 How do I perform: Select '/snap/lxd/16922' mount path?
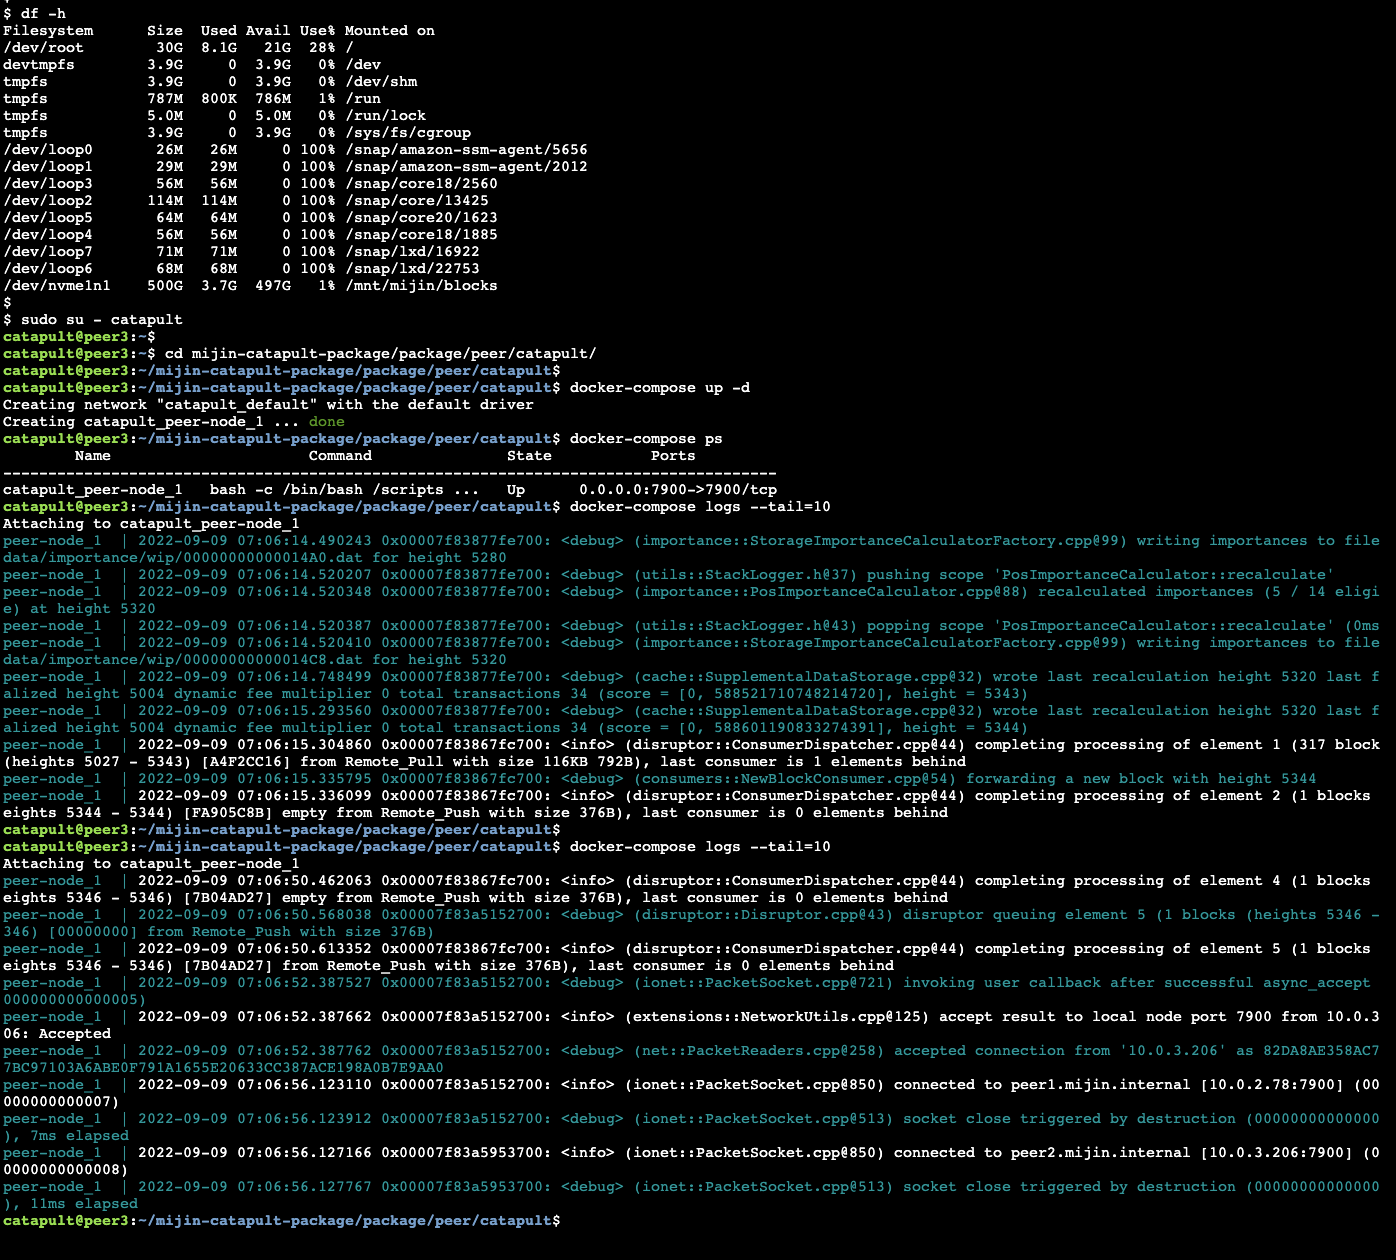coord(412,251)
